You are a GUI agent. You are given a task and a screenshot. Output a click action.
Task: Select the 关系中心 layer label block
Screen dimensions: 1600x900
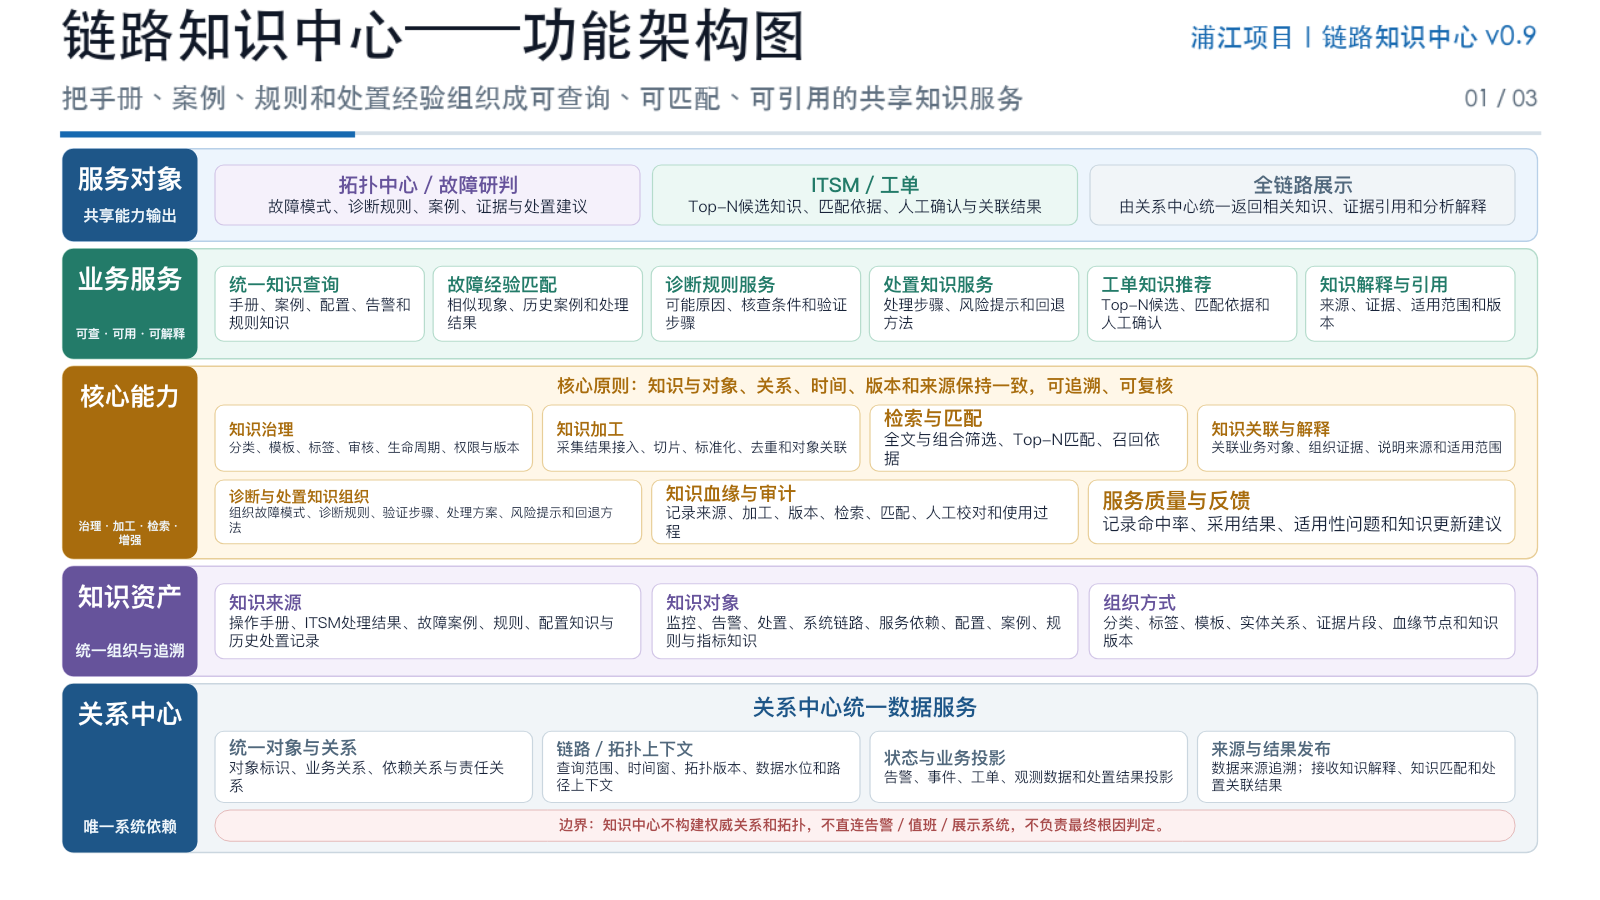point(130,768)
